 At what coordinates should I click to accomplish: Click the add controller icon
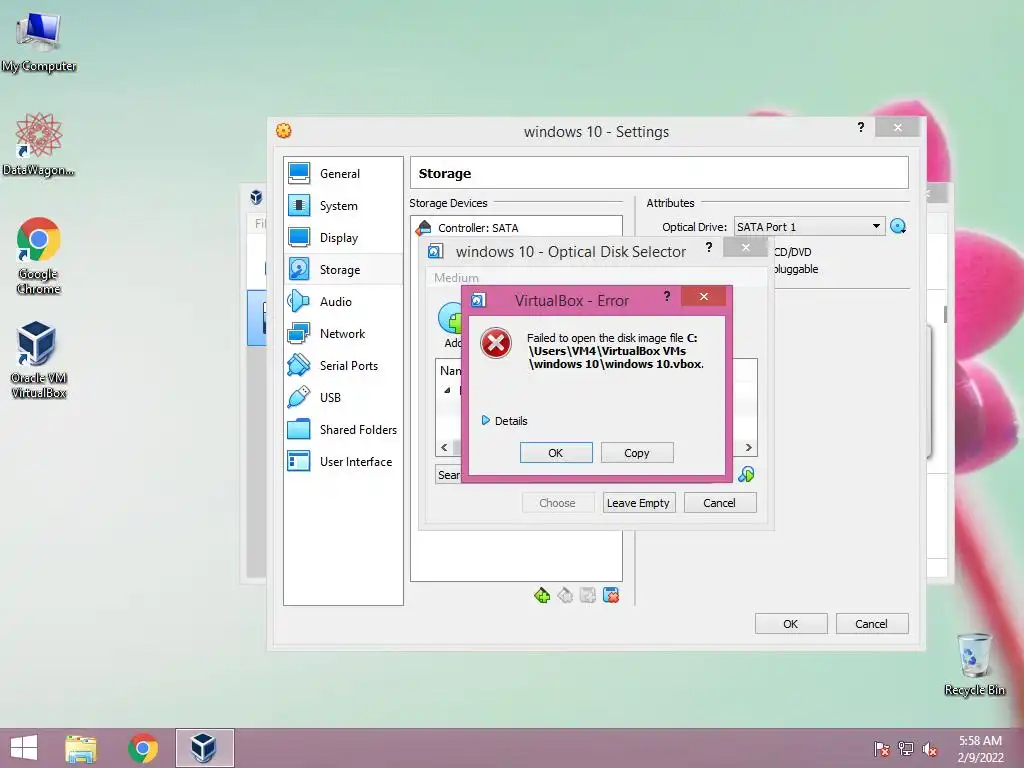point(542,596)
